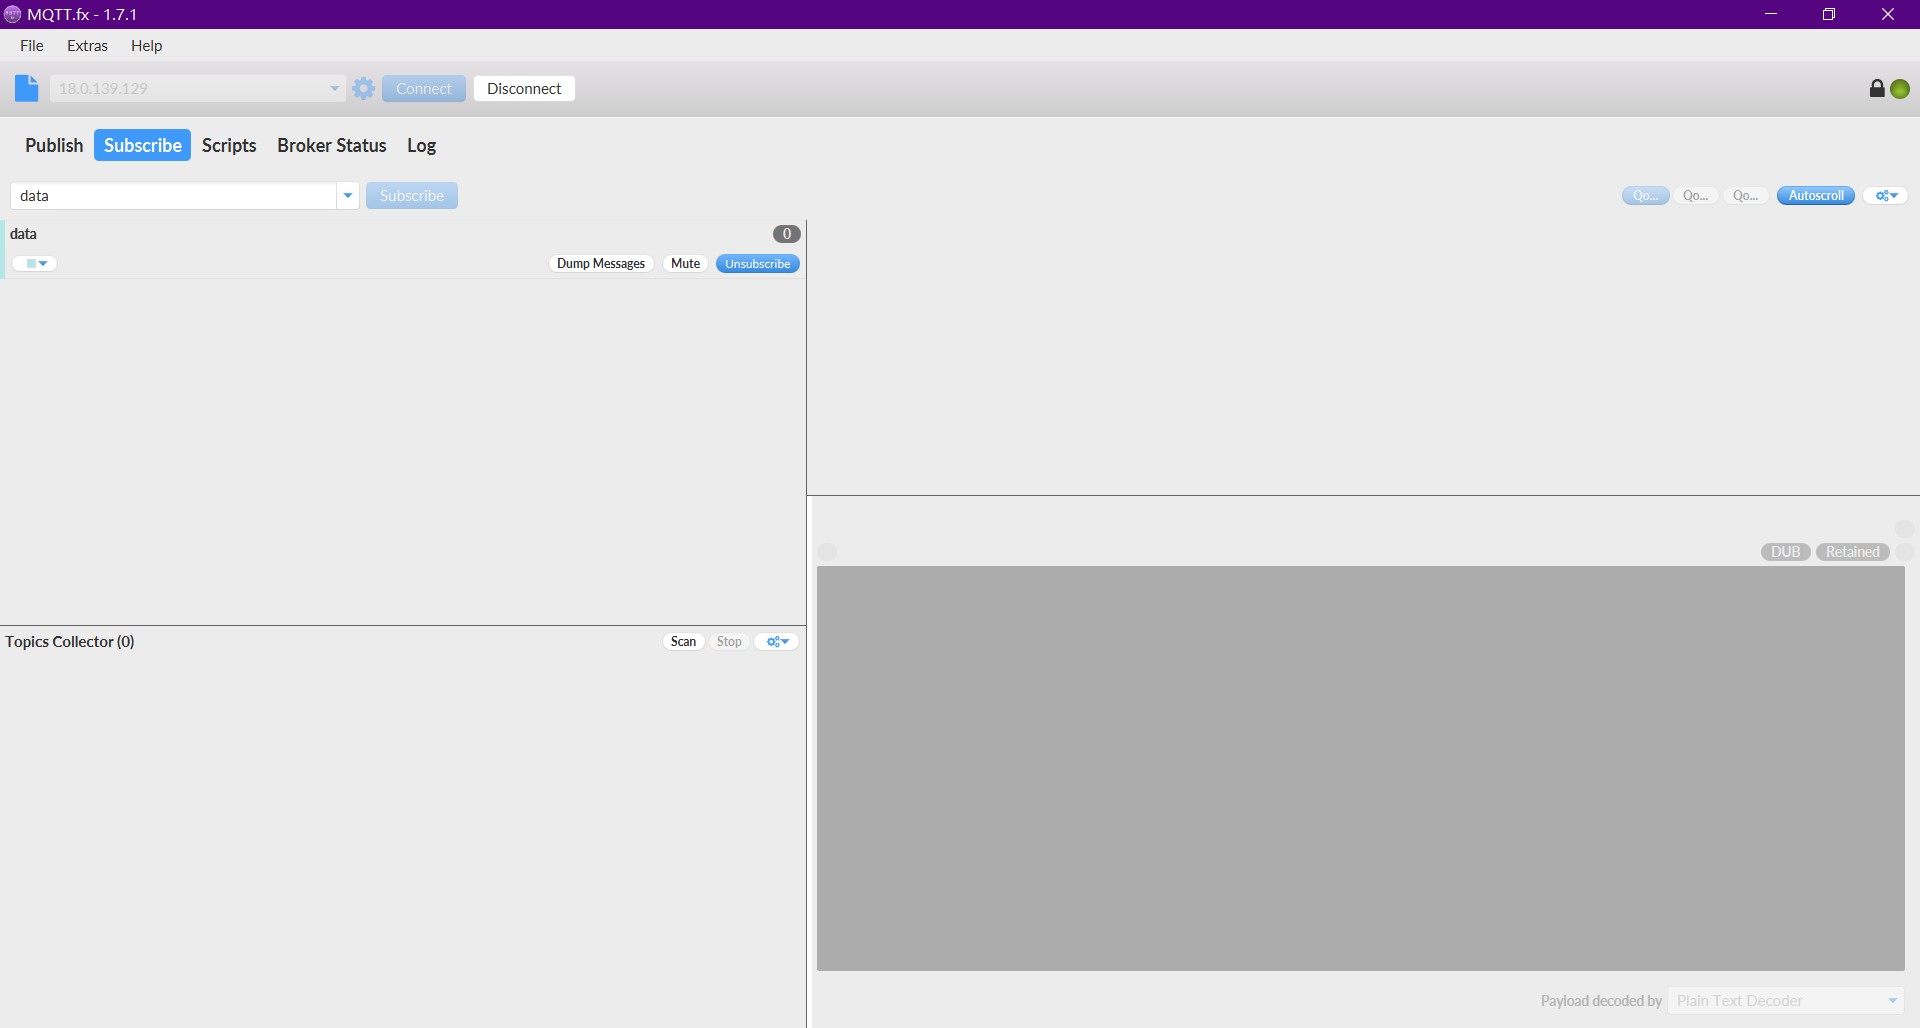
Task: Start a Topics Collector Scan
Action: tap(683, 641)
